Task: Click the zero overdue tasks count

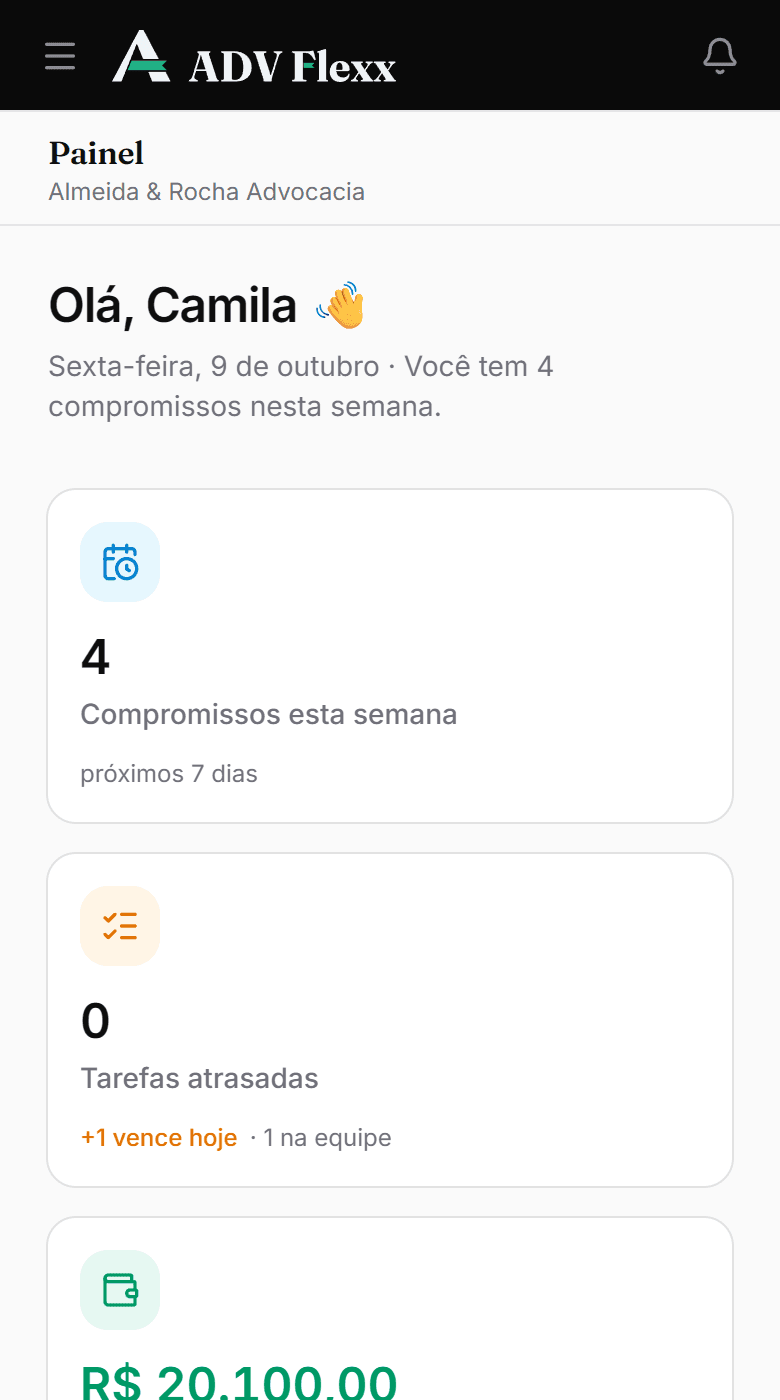Action: pos(95,1021)
